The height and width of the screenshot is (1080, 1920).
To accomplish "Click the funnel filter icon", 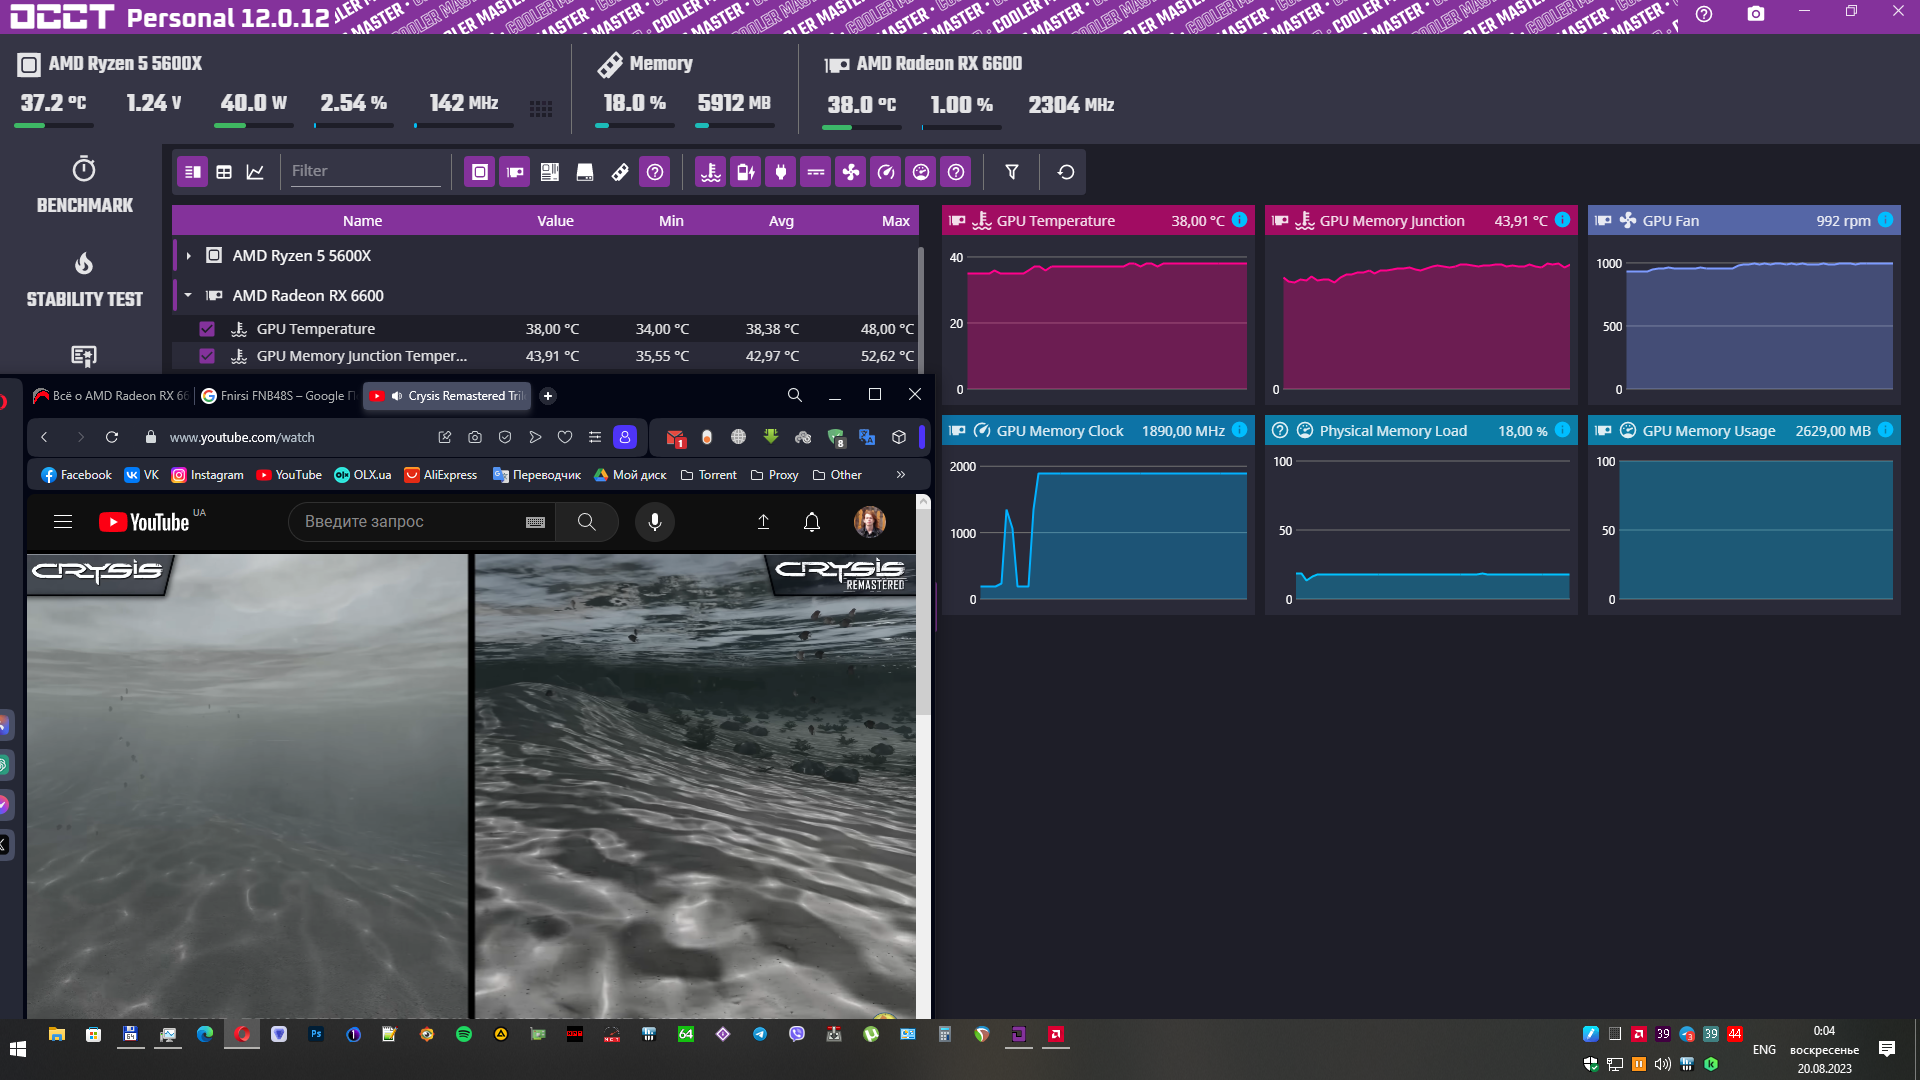I will coord(1012,172).
